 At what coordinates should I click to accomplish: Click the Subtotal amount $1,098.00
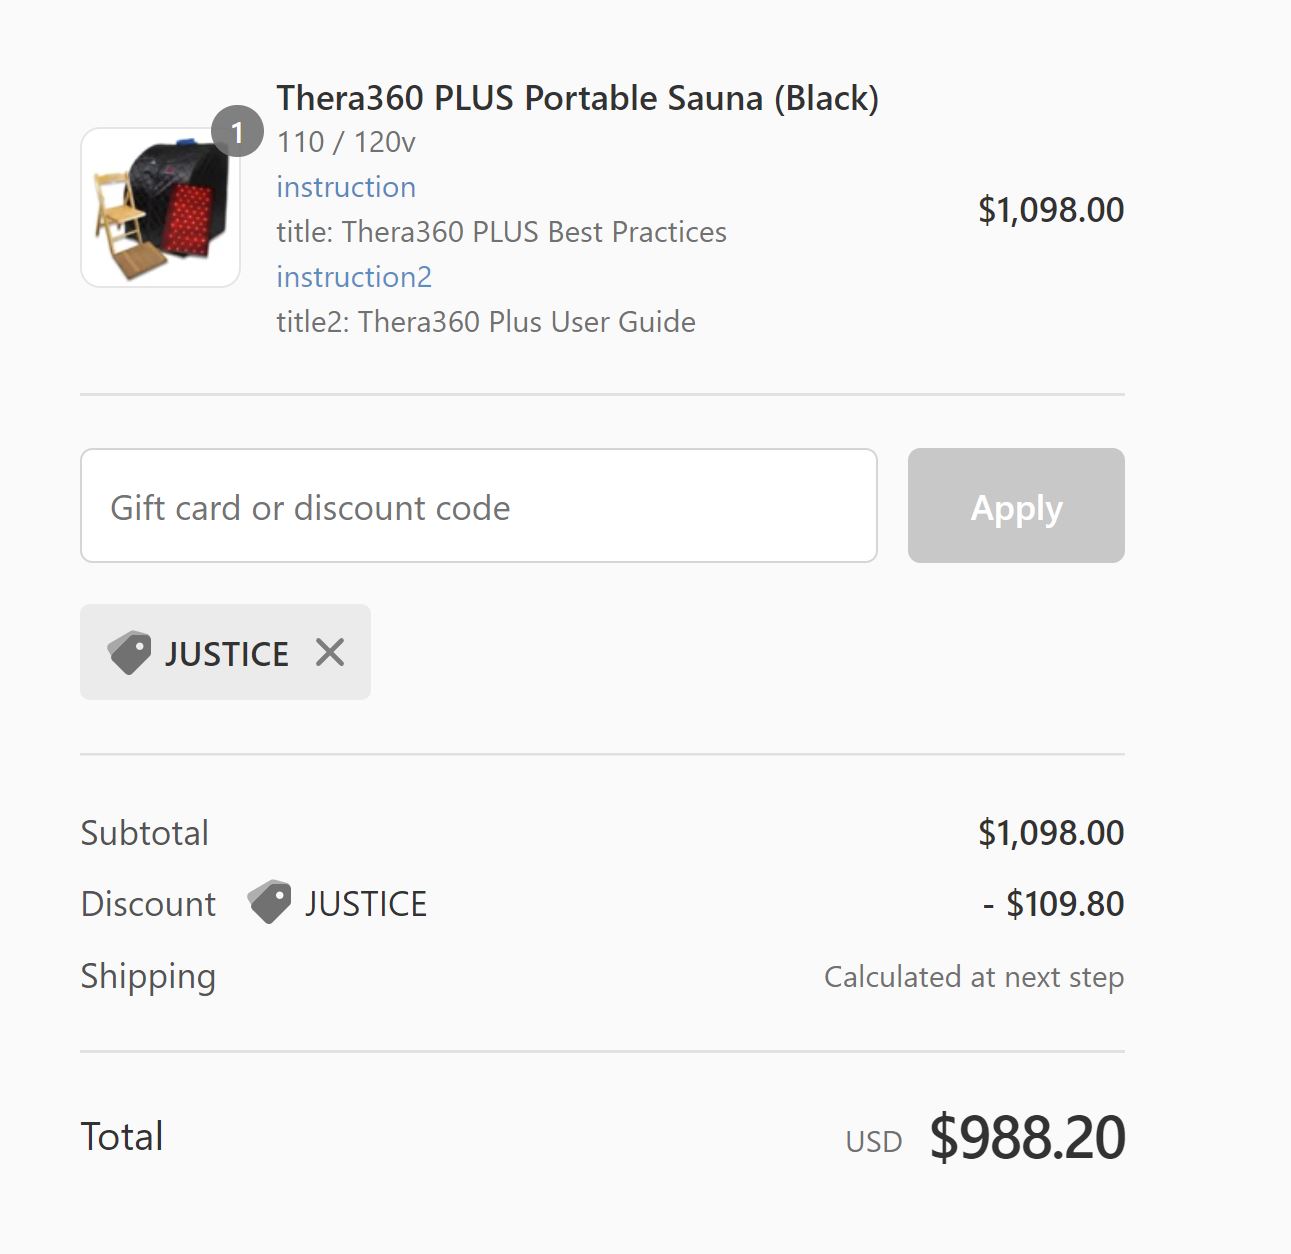point(1051,833)
